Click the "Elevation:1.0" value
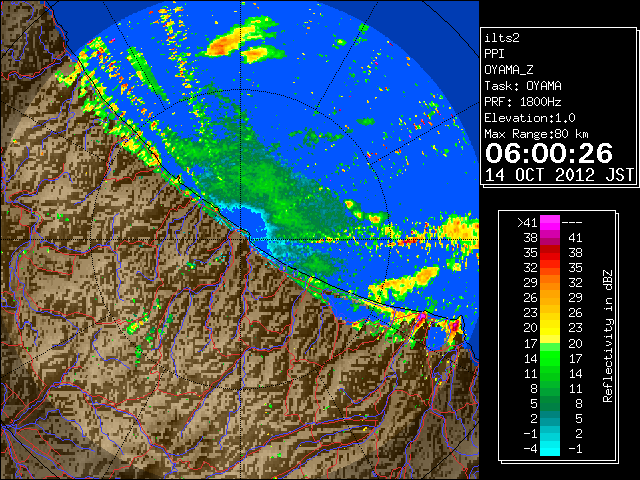The width and height of the screenshot is (640, 480). tap(530, 118)
